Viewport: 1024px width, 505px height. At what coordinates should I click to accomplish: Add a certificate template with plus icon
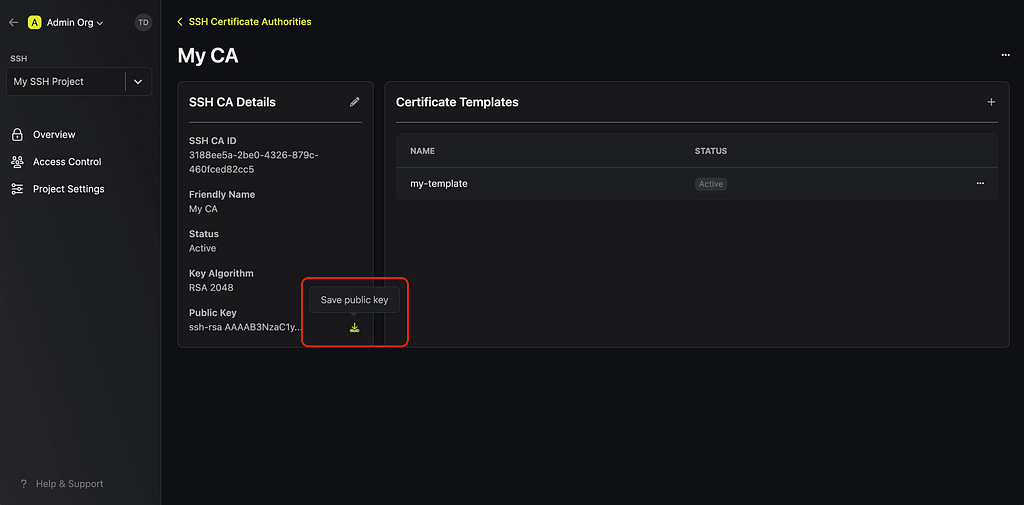click(x=991, y=102)
